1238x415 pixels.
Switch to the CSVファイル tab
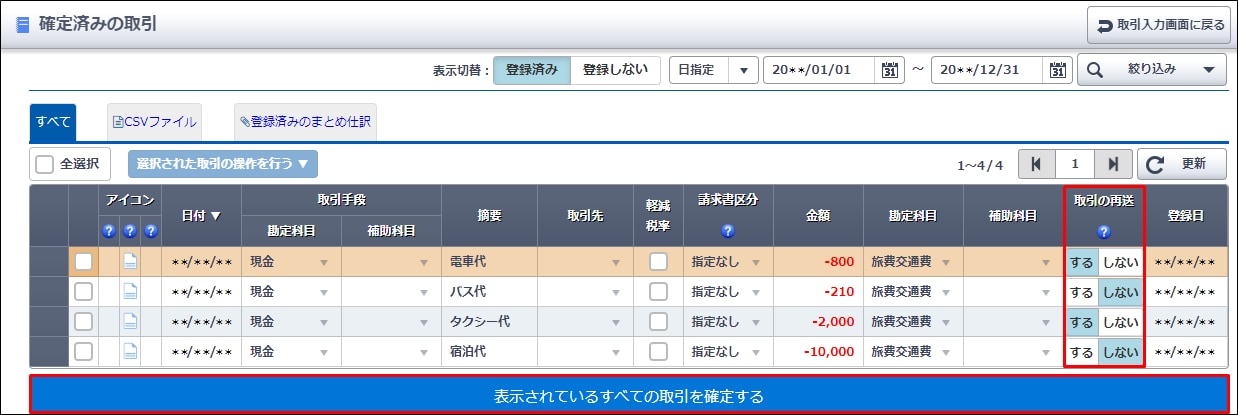tap(155, 122)
